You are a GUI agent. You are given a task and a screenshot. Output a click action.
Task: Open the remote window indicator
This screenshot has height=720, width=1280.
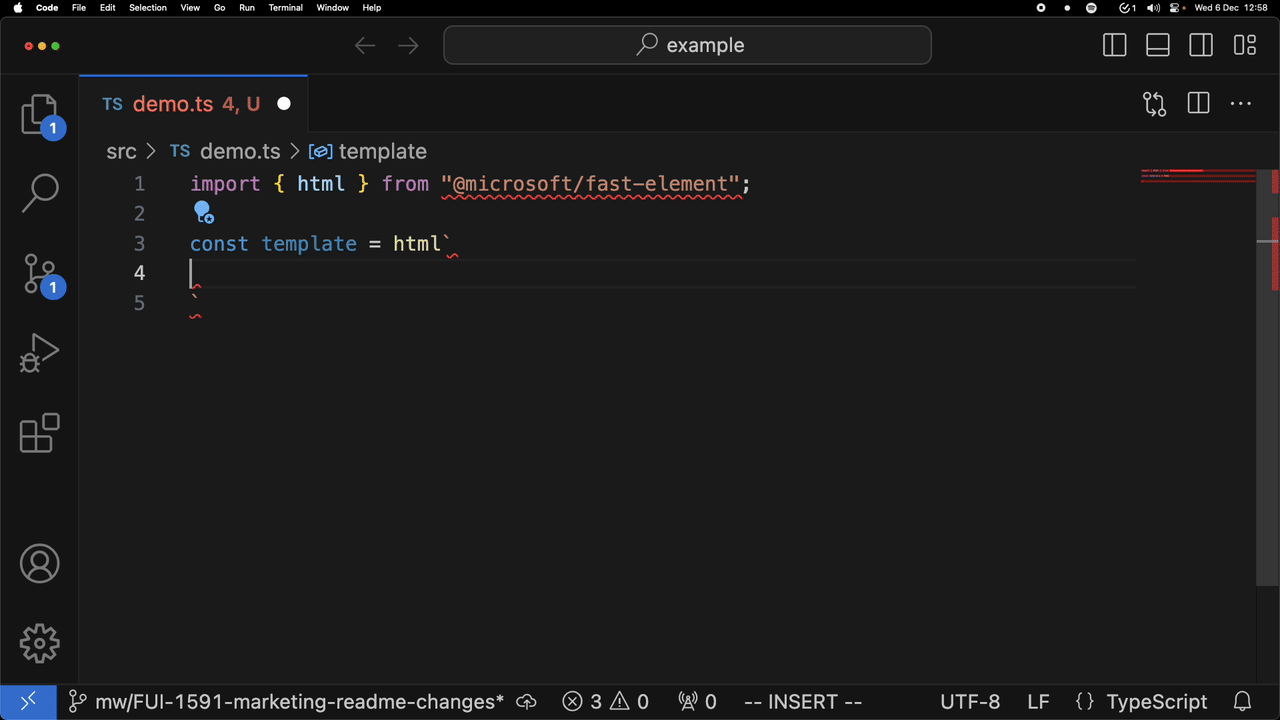(28, 702)
